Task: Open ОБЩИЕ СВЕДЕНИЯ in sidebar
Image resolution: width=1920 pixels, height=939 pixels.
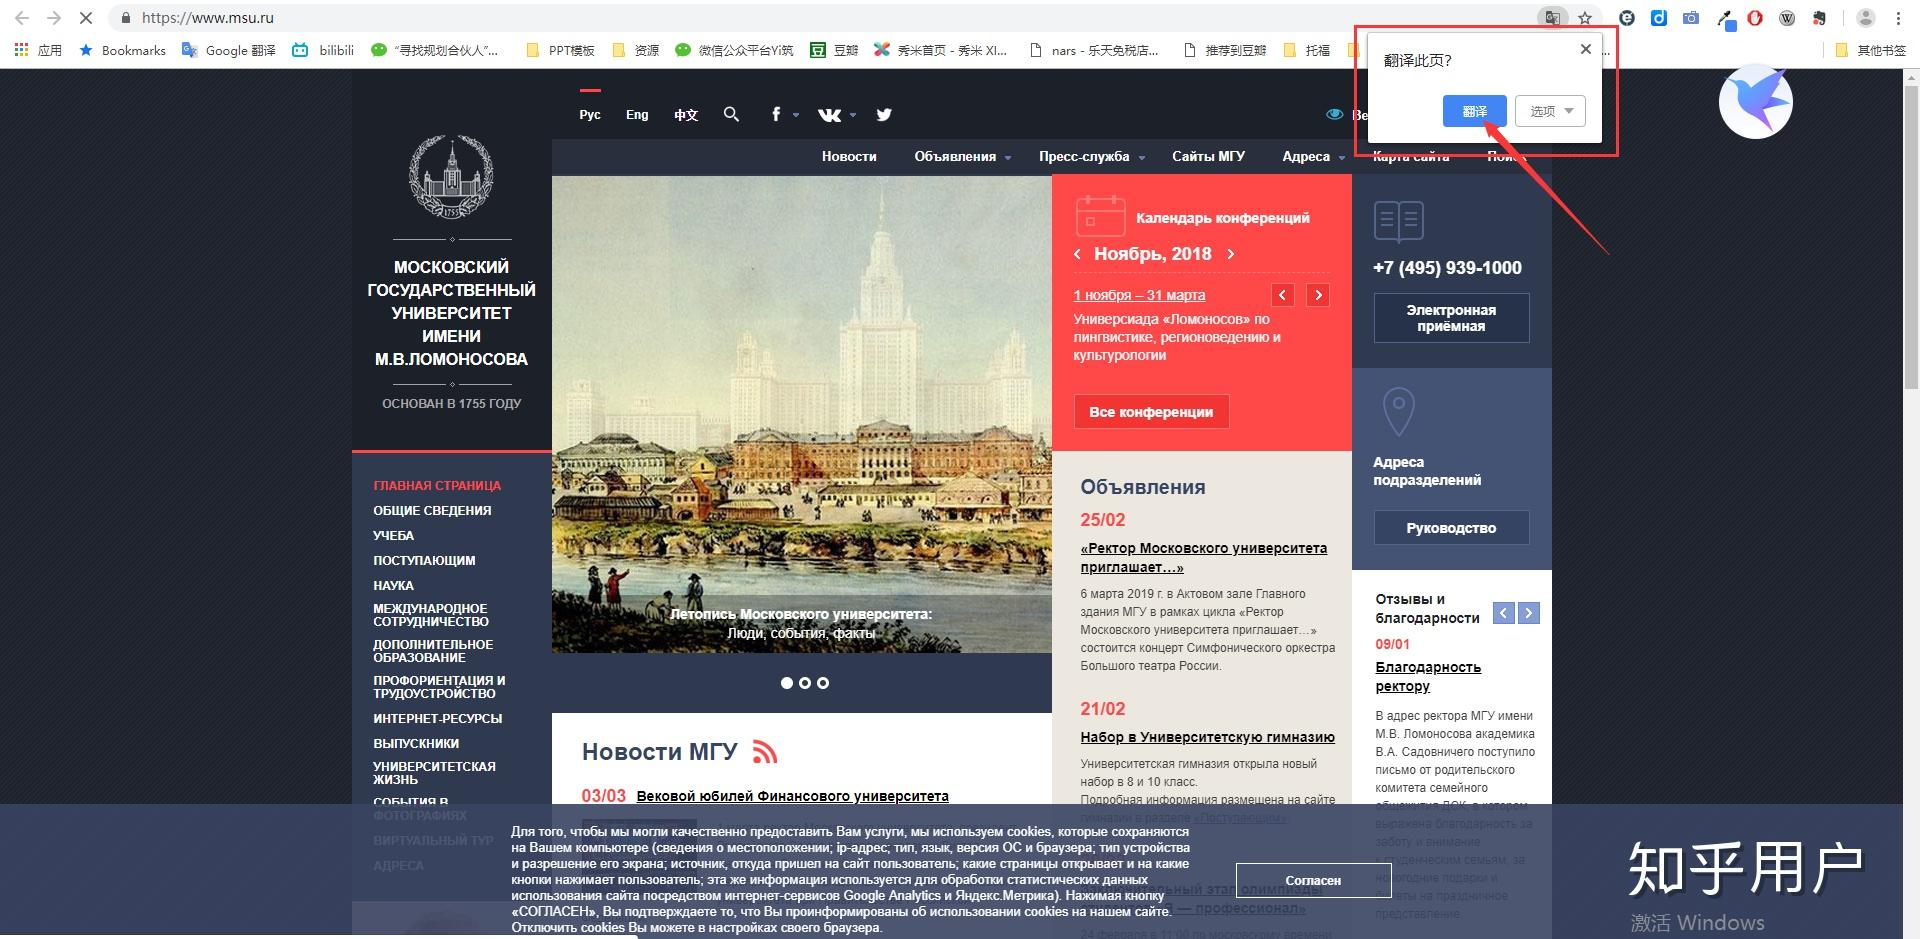Action: [432, 510]
